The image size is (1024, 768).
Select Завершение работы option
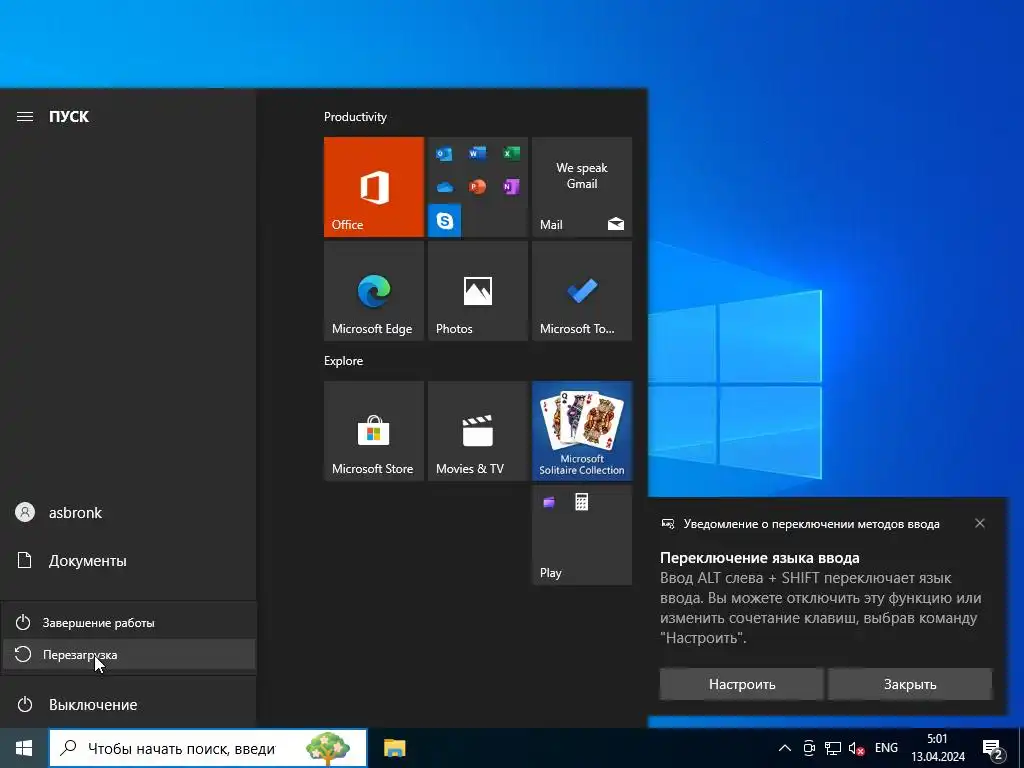[129, 622]
